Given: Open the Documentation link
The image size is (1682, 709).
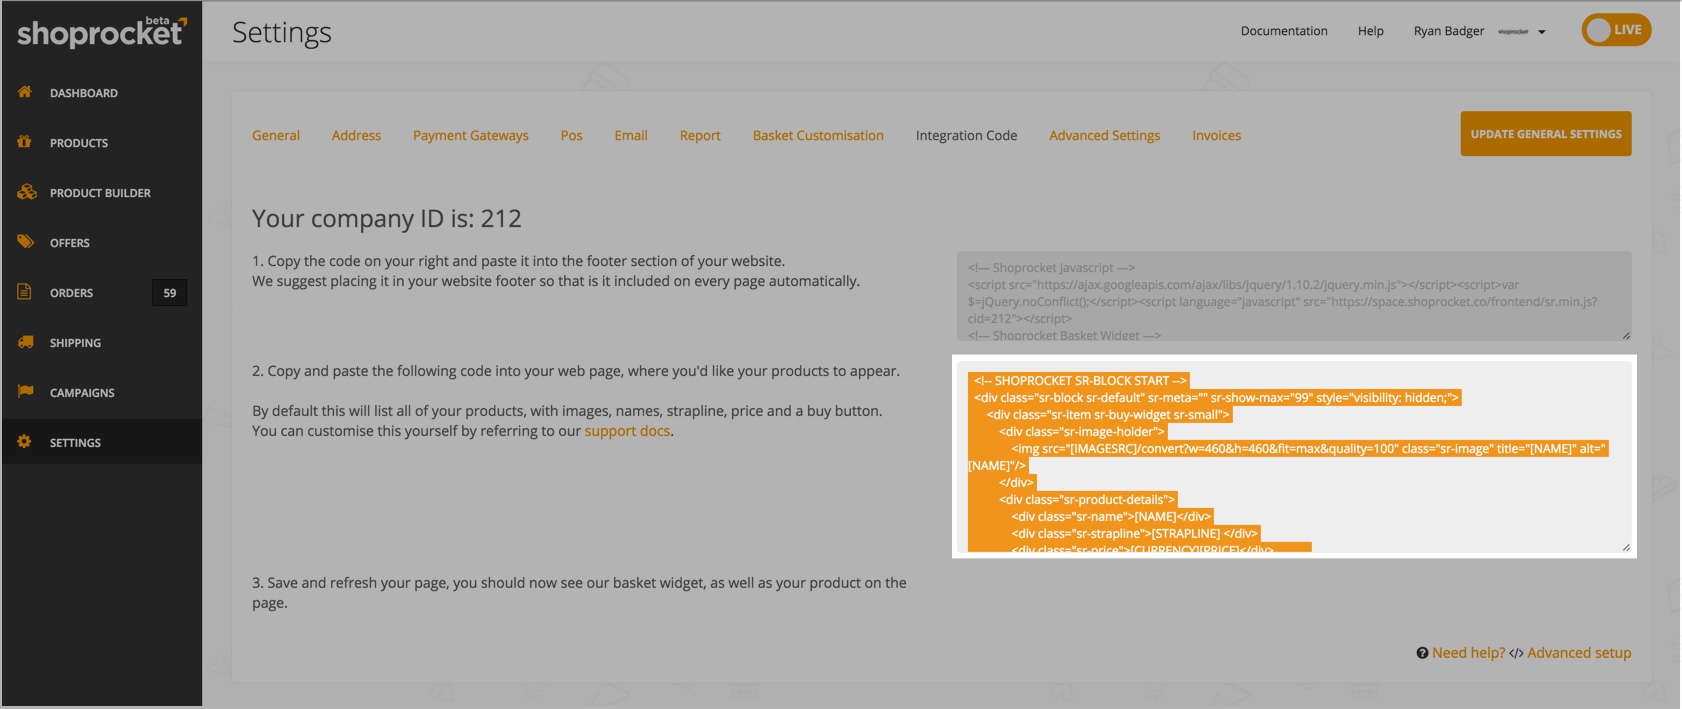Looking at the screenshot, I should point(1284,31).
